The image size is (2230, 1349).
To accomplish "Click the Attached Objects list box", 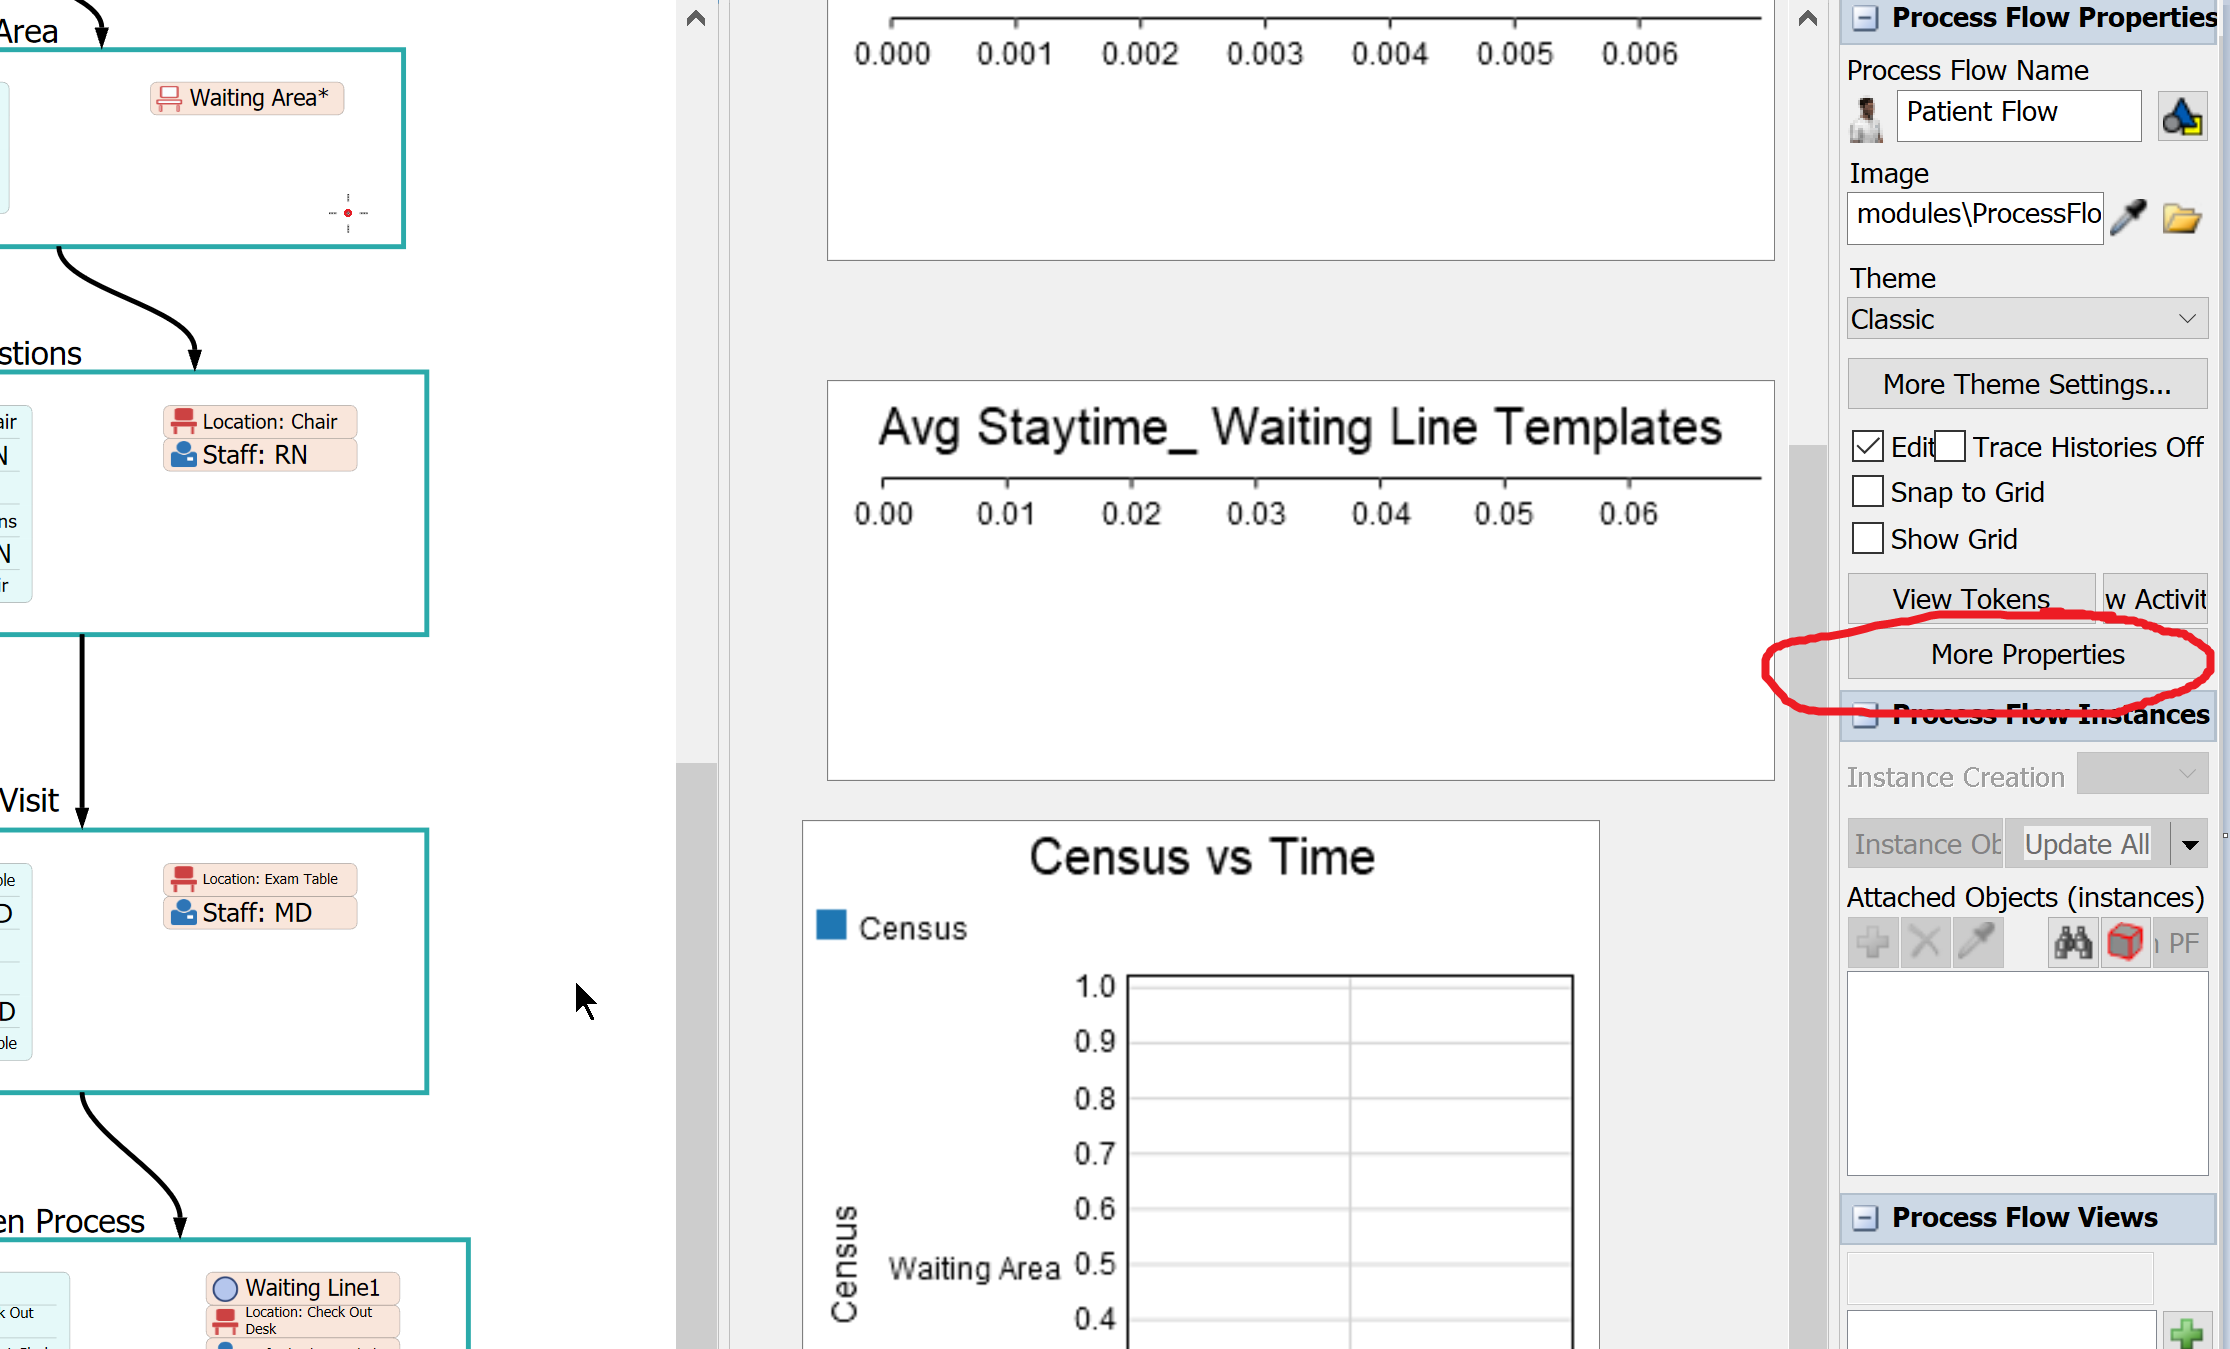I will [2027, 1073].
